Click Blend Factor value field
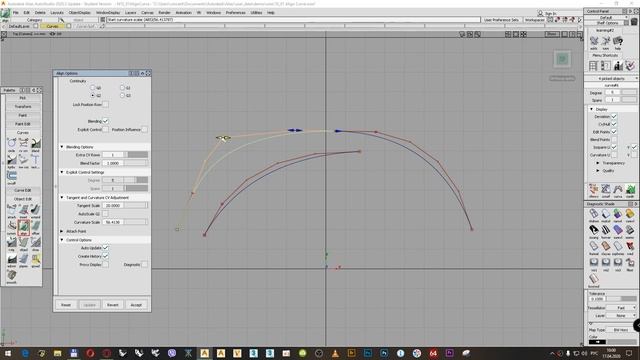The height and width of the screenshot is (360, 640). pyautogui.click(x=113, y=163)
